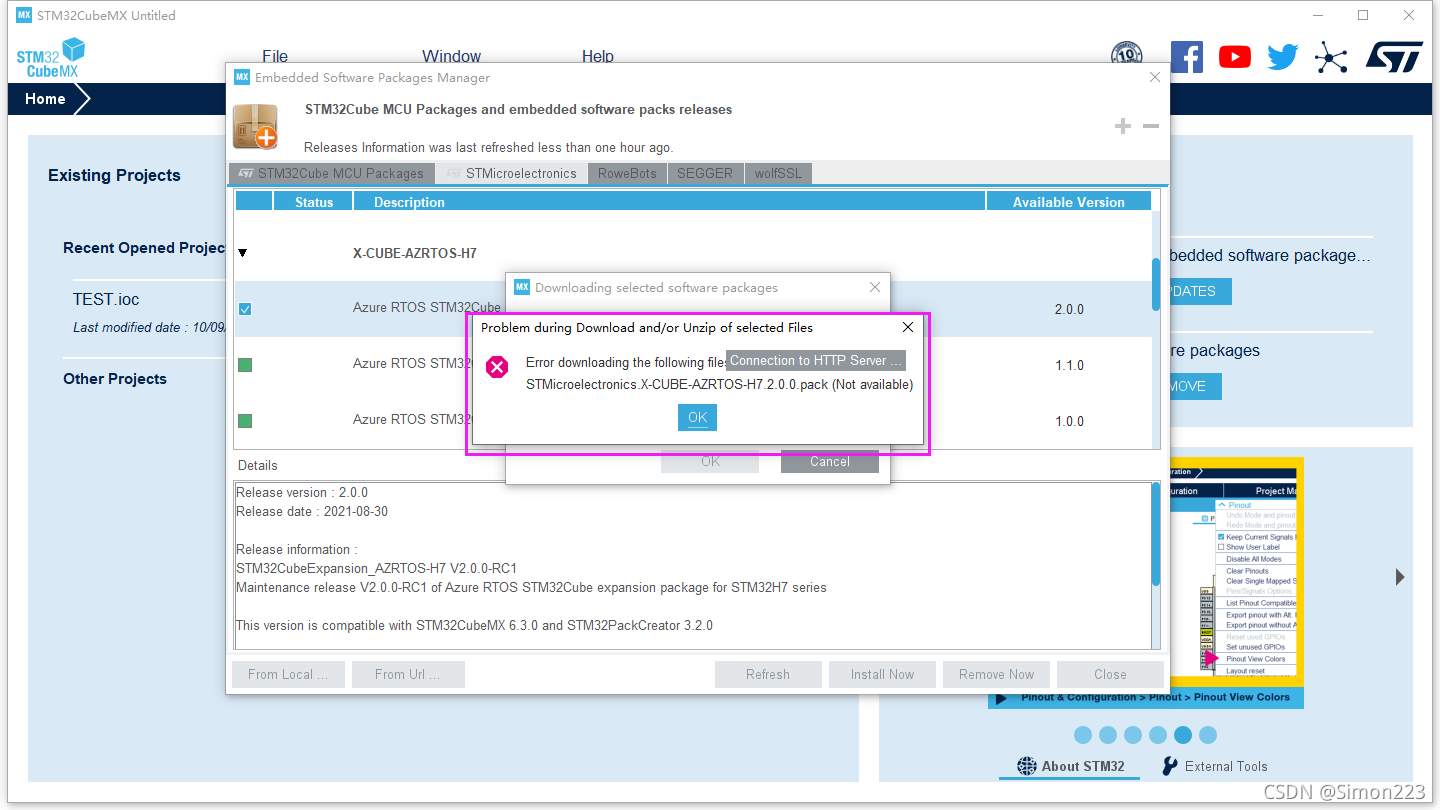Click the Install Now button
1440x810 pixels.
(x=882, y=674)
